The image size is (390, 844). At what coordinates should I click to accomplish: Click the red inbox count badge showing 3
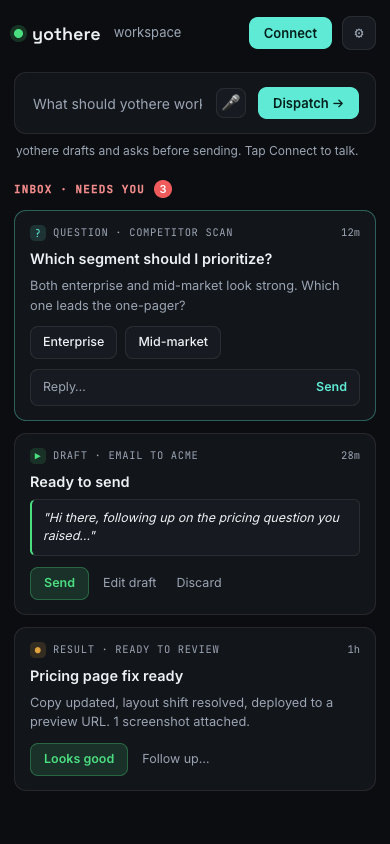[163, 189]
